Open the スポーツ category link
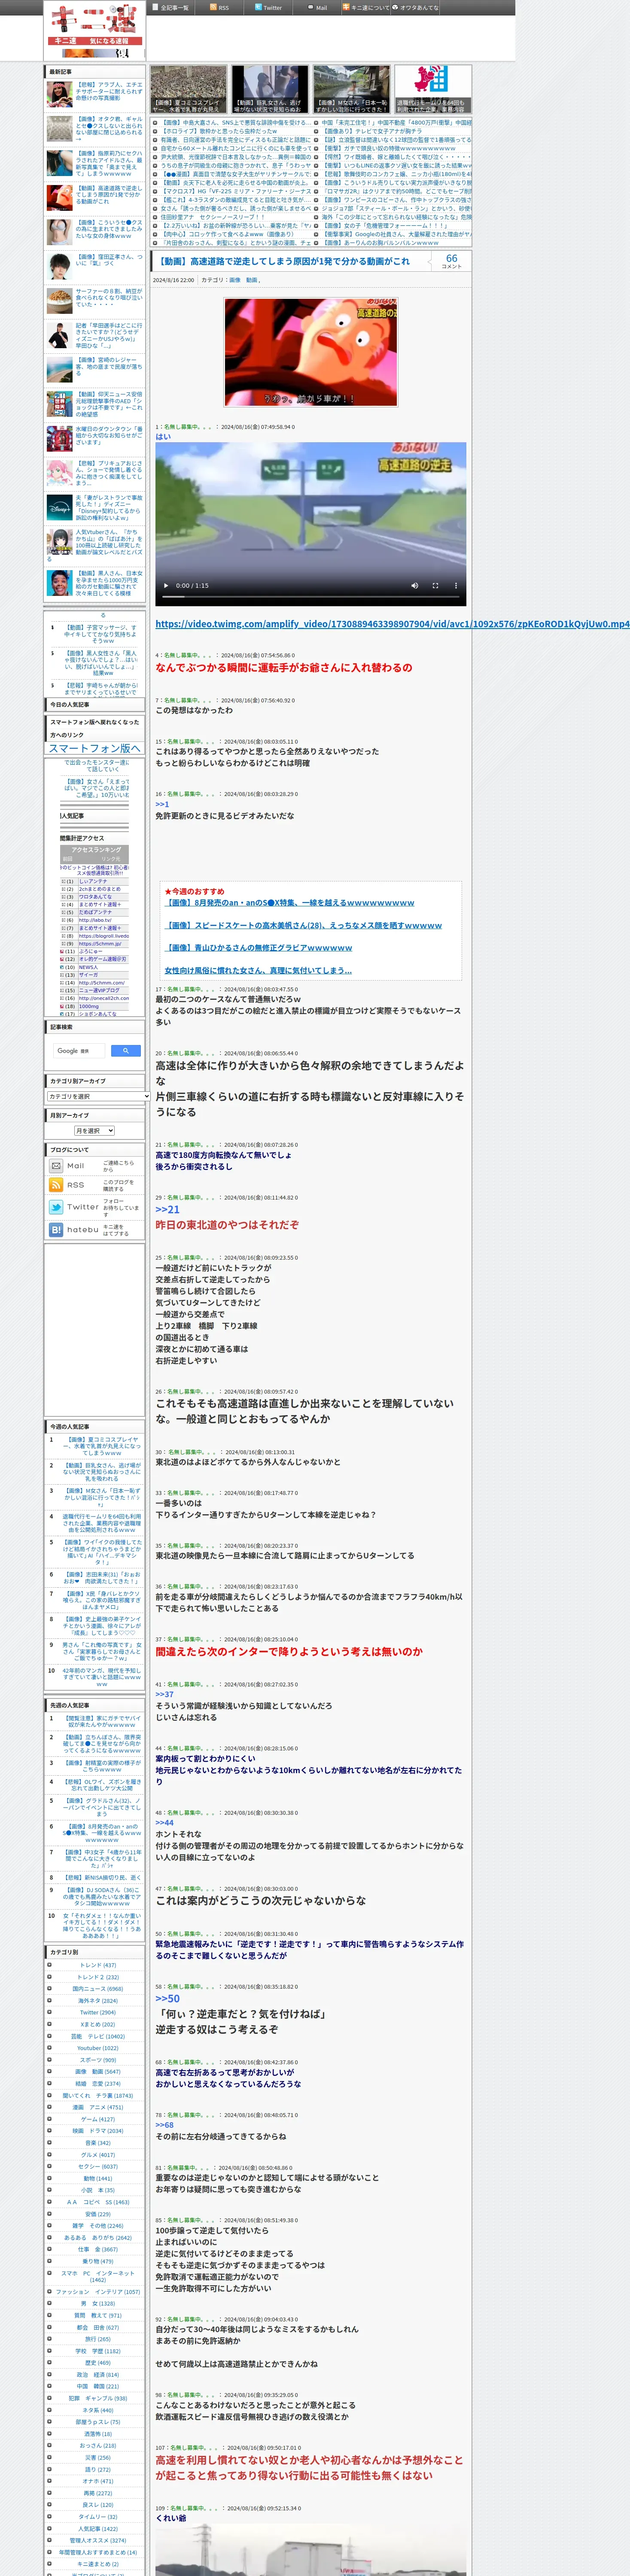 point(98,2060)
